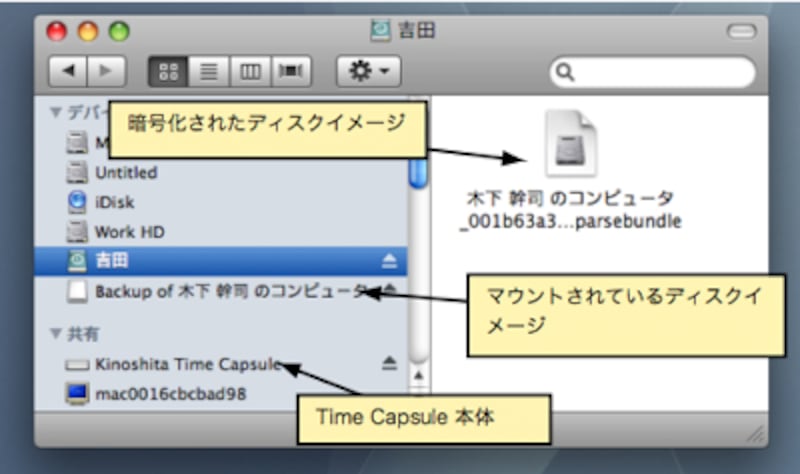Switch to Cover Flow view

click(x=291, y=71)
